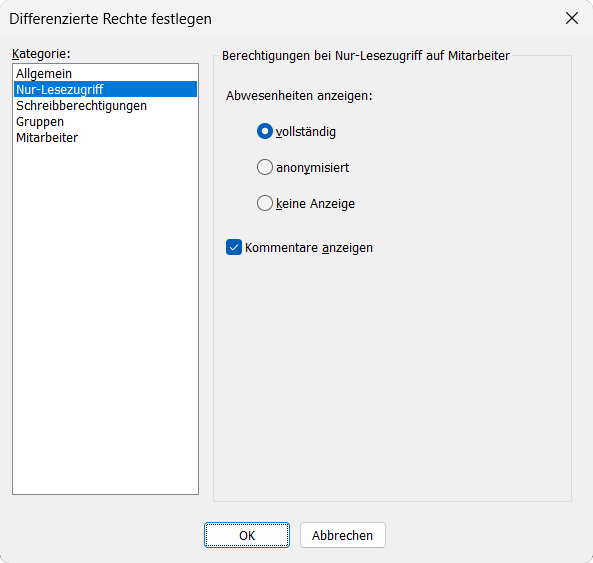Confirm the dialog with OK

247,535
